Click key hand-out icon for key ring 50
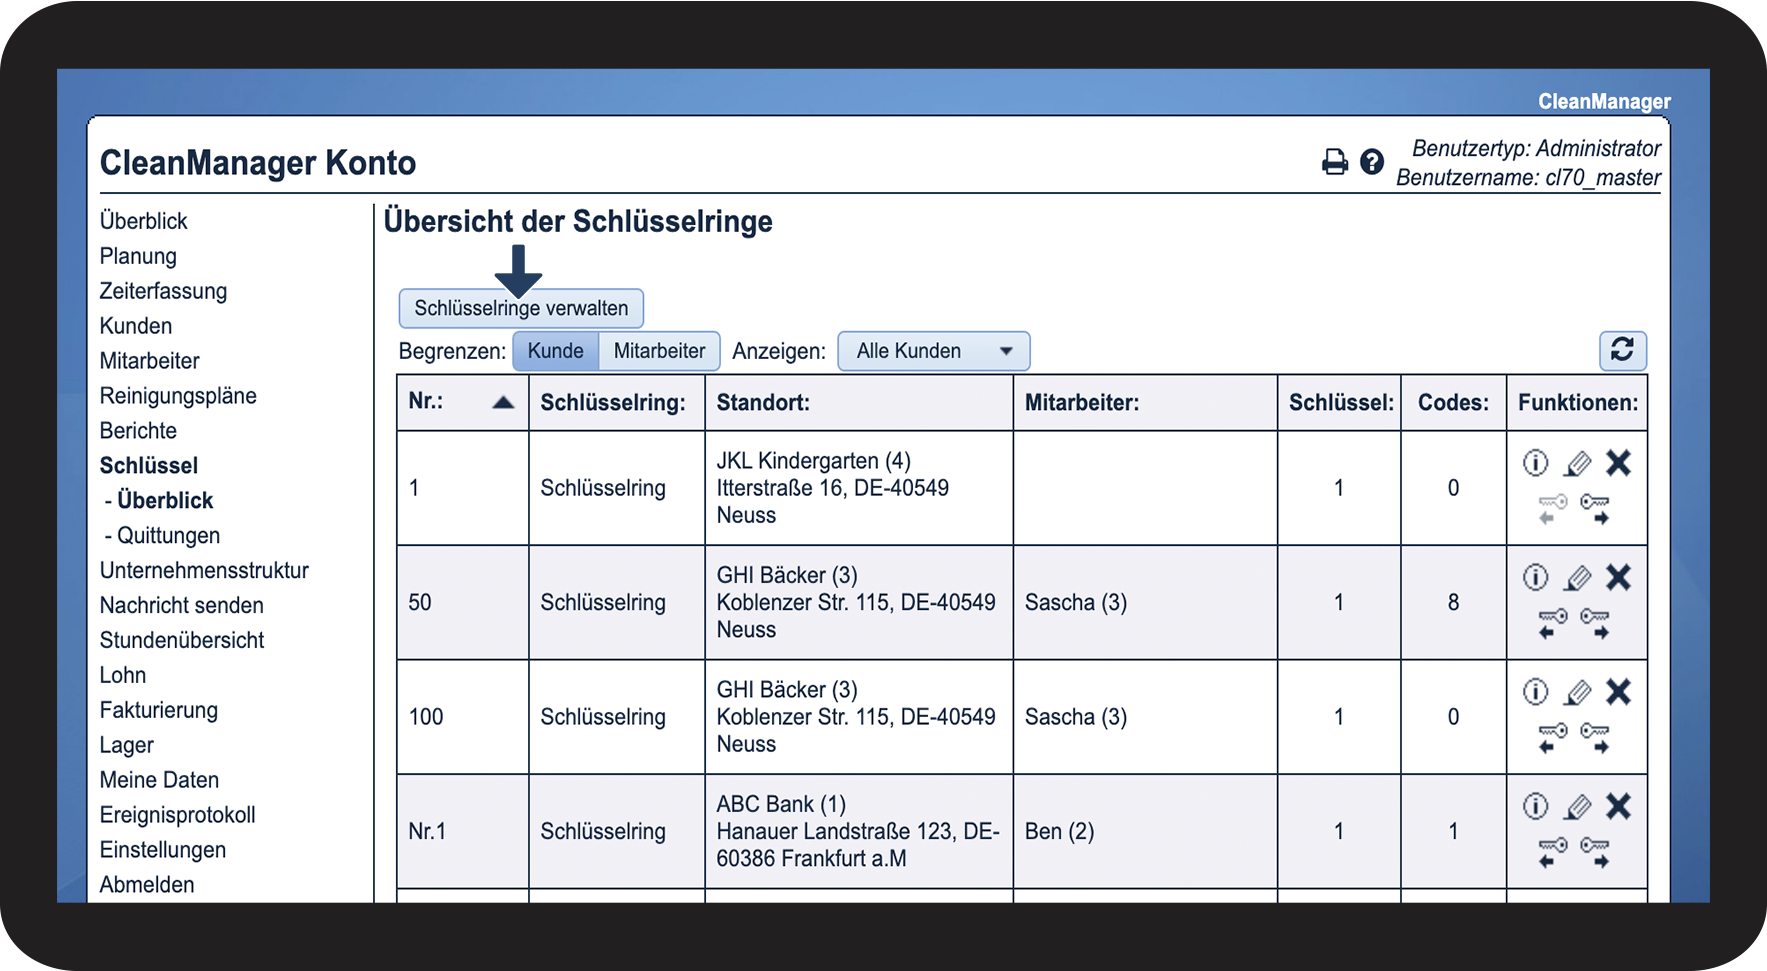The width and height of the screenshot is (1767, 971). tap(1595, 623)
